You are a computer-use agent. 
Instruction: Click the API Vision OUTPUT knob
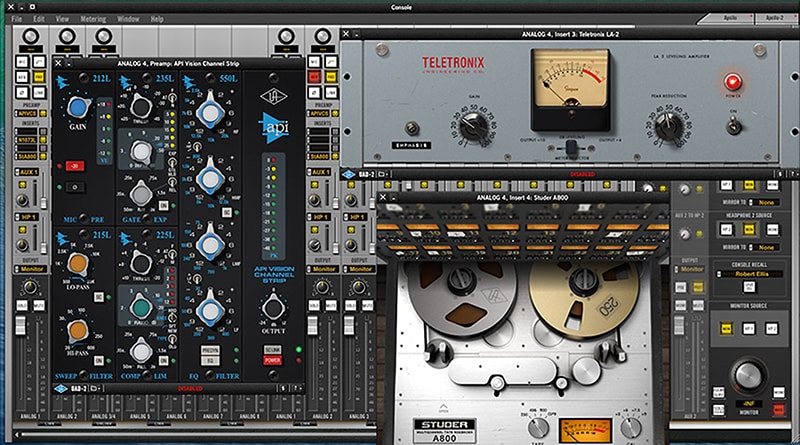[x=273, y=308]
